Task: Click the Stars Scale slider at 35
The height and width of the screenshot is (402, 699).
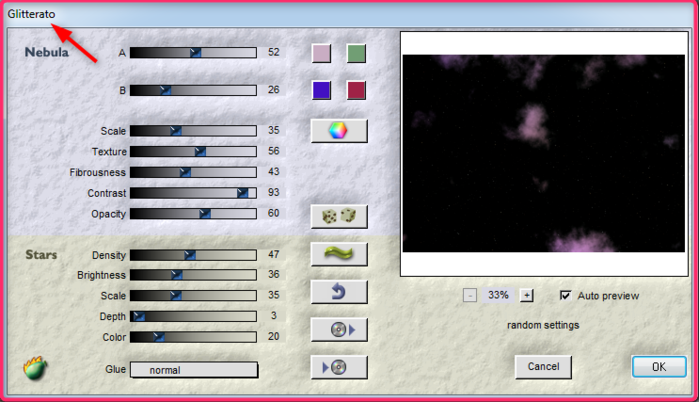Action: click(x=176, y=295)
